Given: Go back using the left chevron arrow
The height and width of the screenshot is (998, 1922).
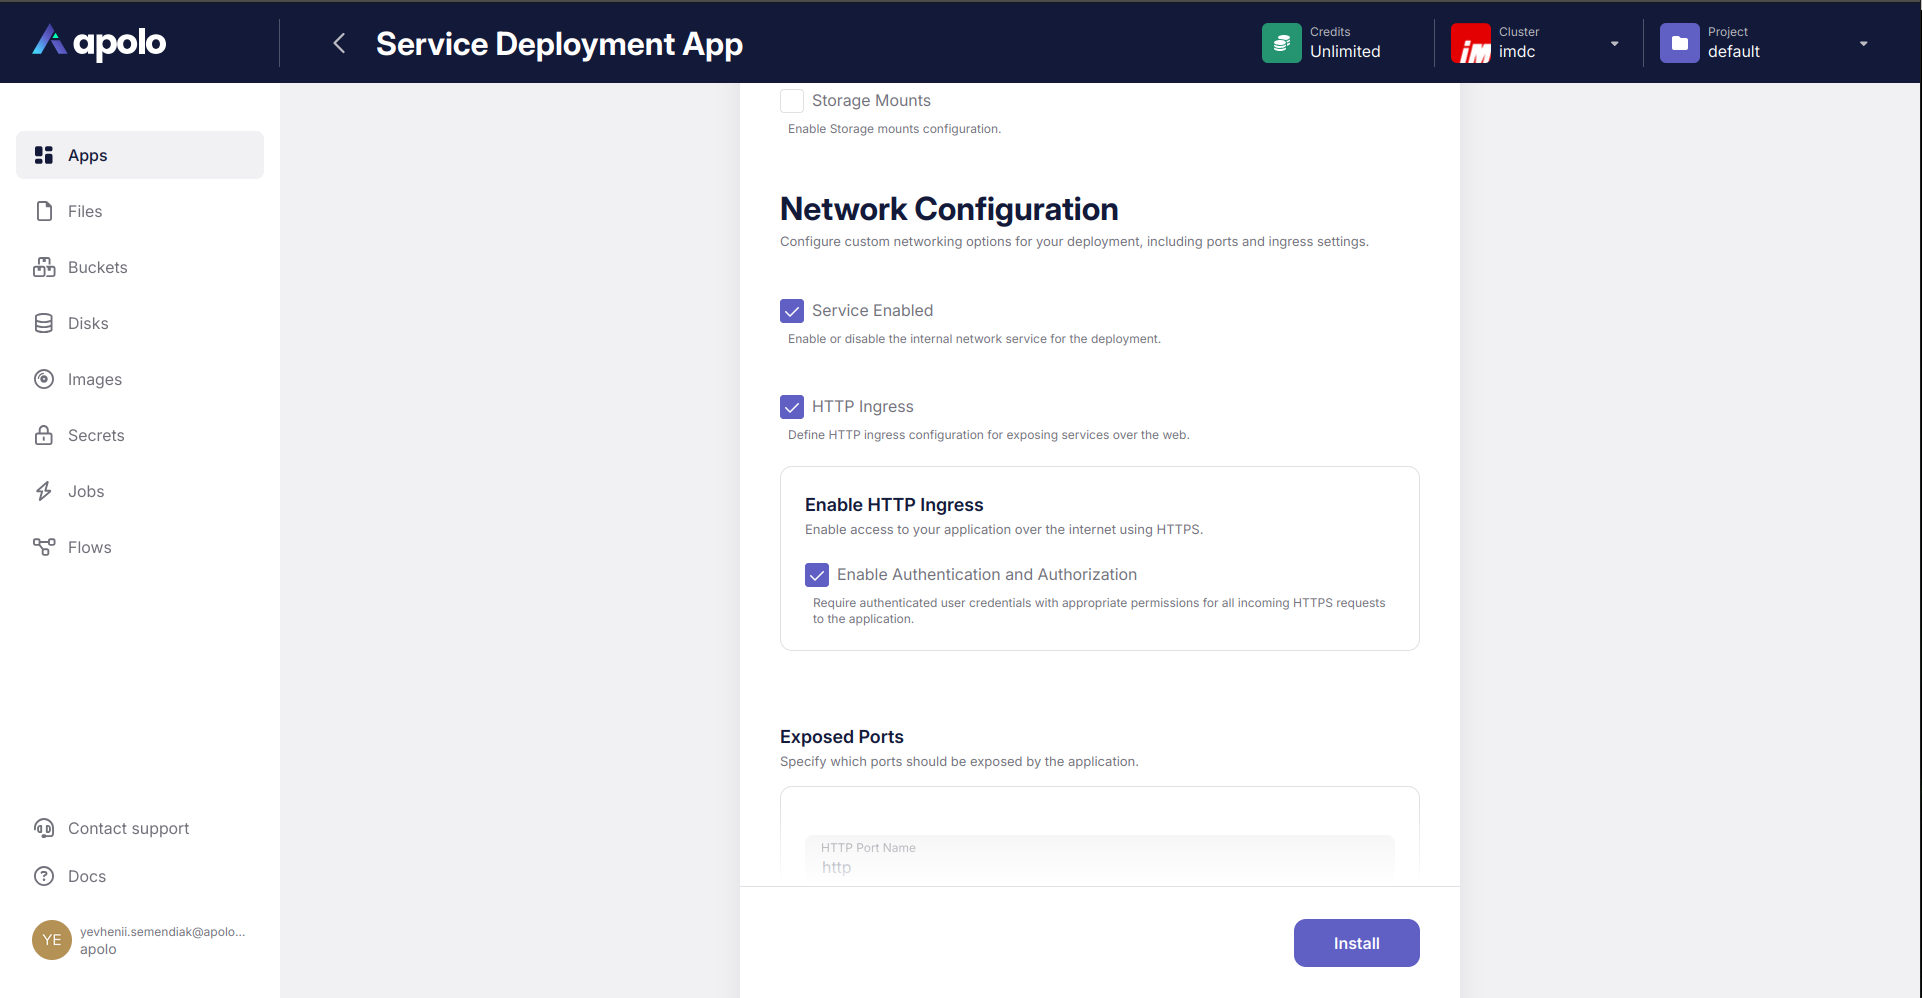Looking at the screenshot, I should coord(339,43).
